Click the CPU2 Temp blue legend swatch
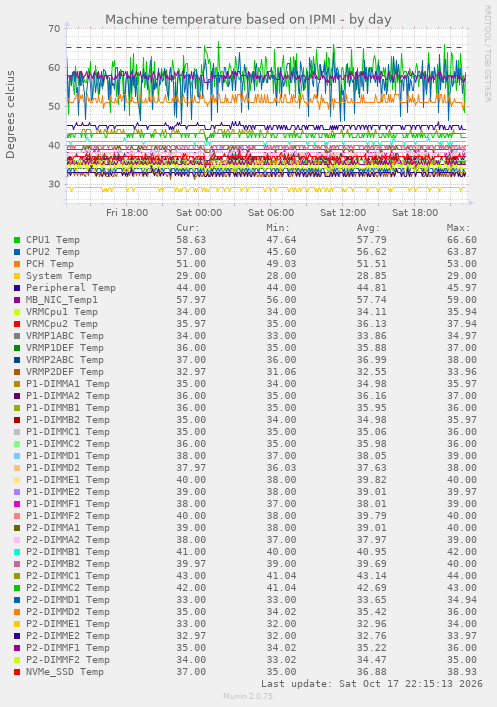The image size is (497, 707). point(17,252)
